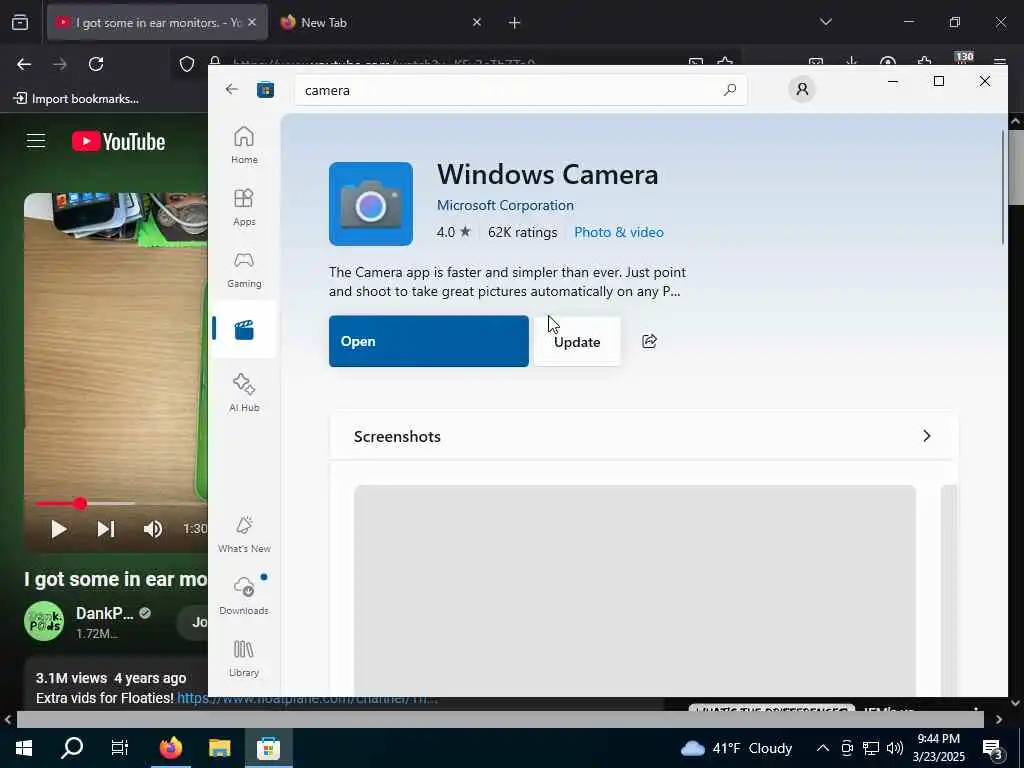The width and height of the screenshot is (1024, 768).
Task: Open Task View on the taskbar
Action: click(x=120, y=748)
